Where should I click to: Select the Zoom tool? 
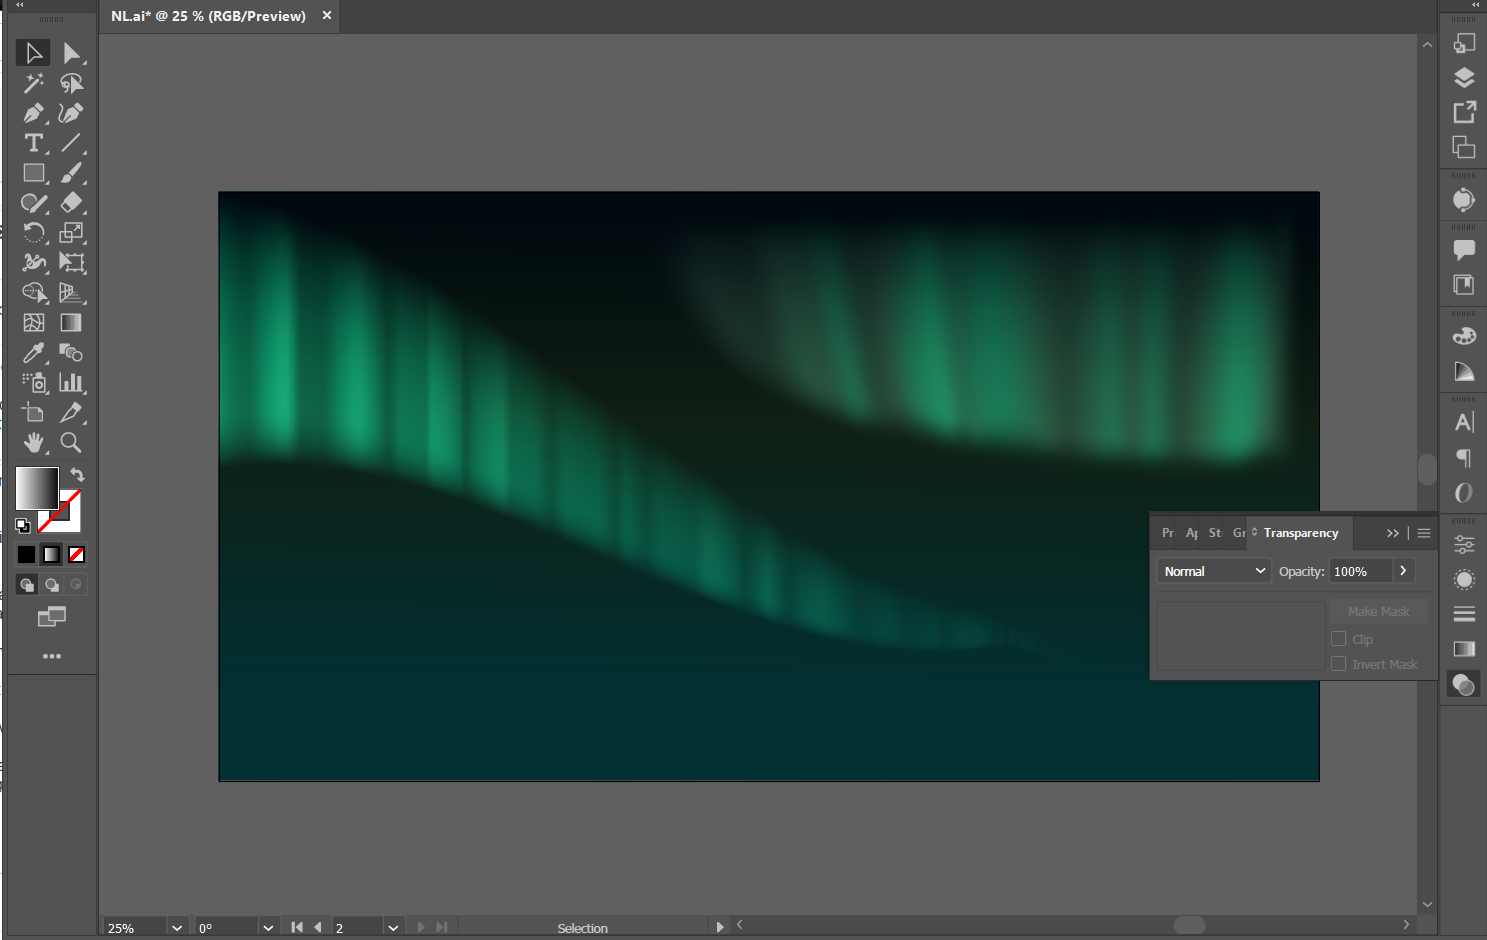click(x=71, y=443)
